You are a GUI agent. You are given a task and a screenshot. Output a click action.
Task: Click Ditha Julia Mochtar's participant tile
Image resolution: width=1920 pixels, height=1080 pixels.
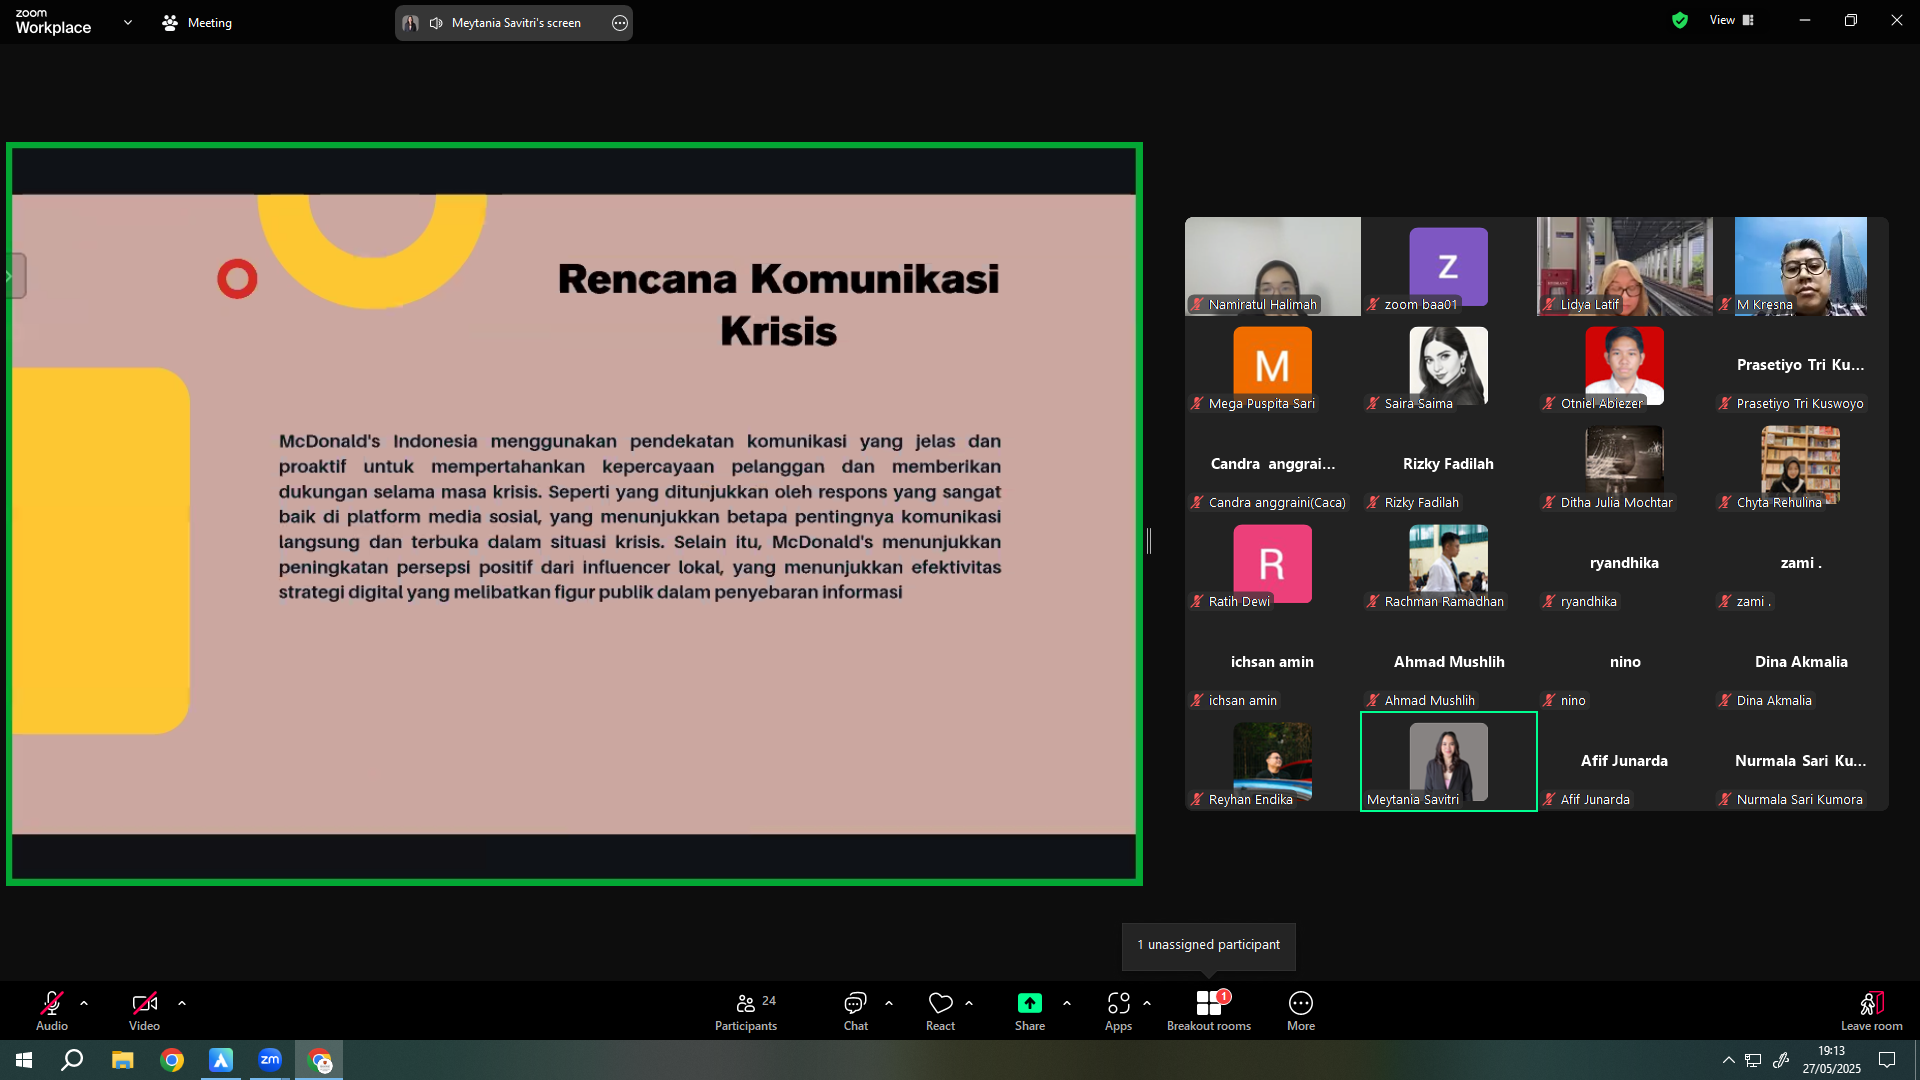coord(1625,464)
